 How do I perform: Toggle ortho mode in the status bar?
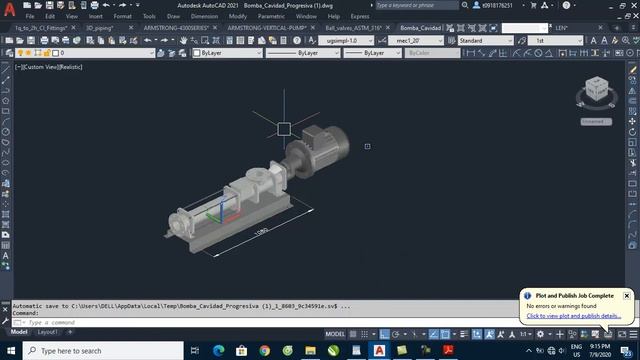point(384,334)
